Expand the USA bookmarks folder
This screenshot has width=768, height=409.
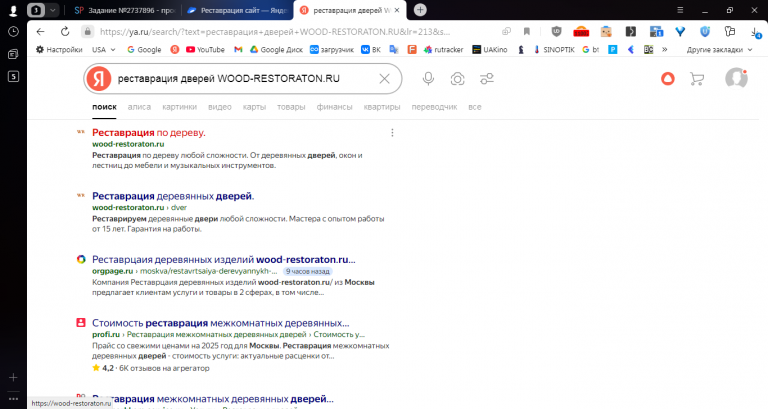103,49
